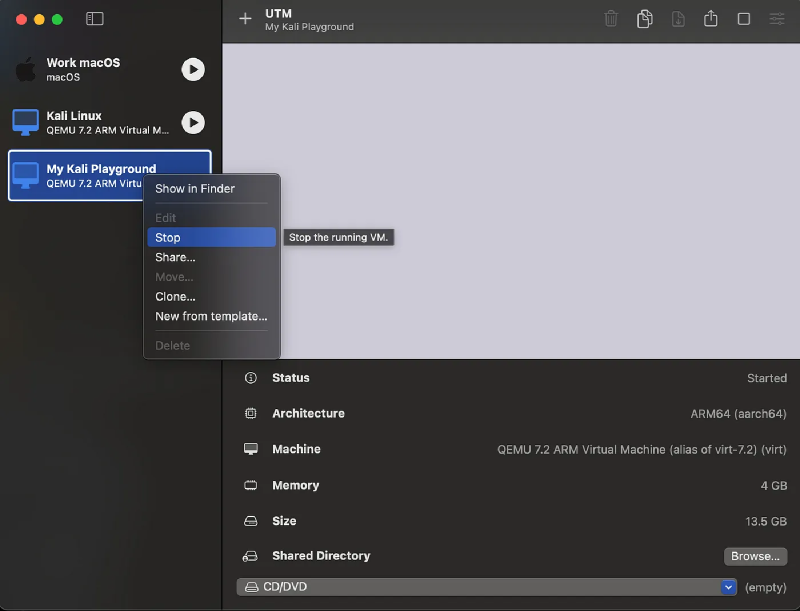
Task: Click the trash delete icon in toolbar
Action: [611, 19]
